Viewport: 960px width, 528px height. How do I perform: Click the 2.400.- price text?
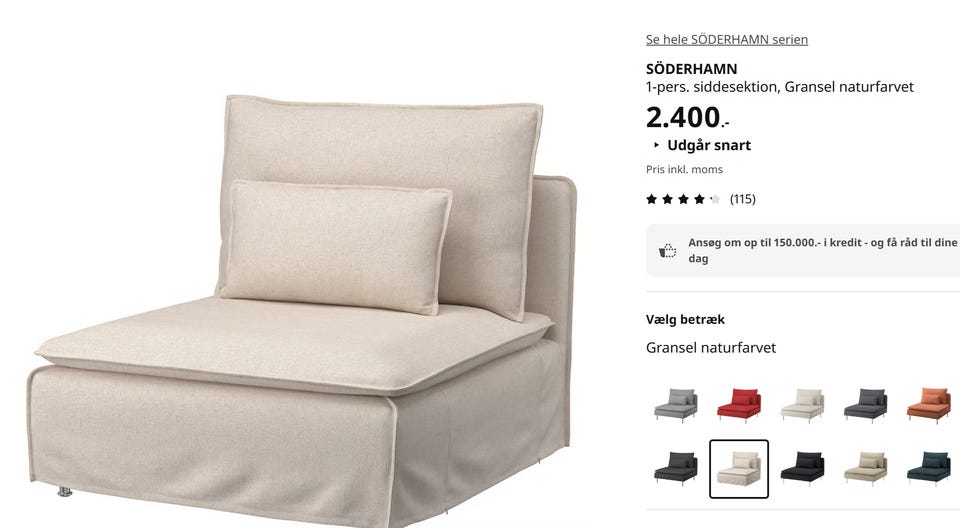coord(688,117)
